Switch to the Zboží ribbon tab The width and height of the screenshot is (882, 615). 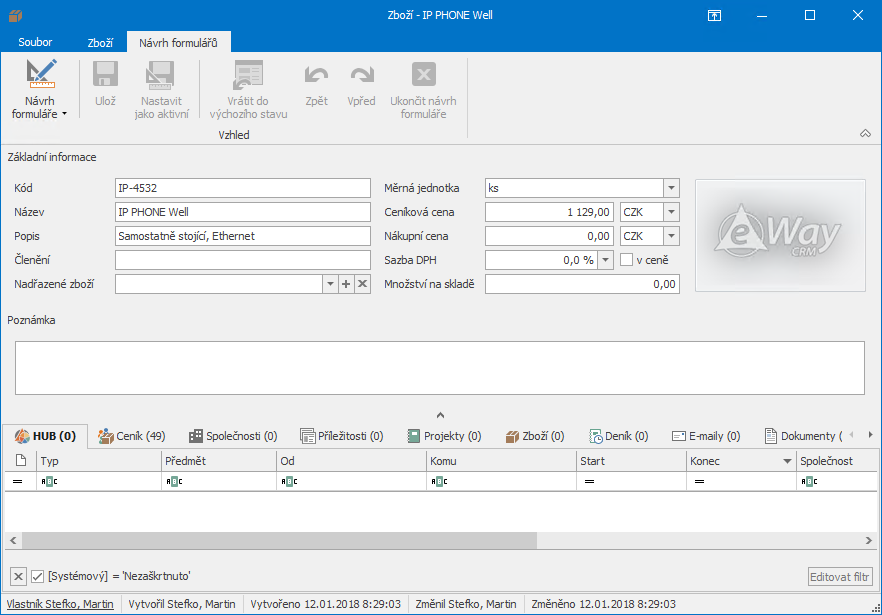(x=100, y=42)
